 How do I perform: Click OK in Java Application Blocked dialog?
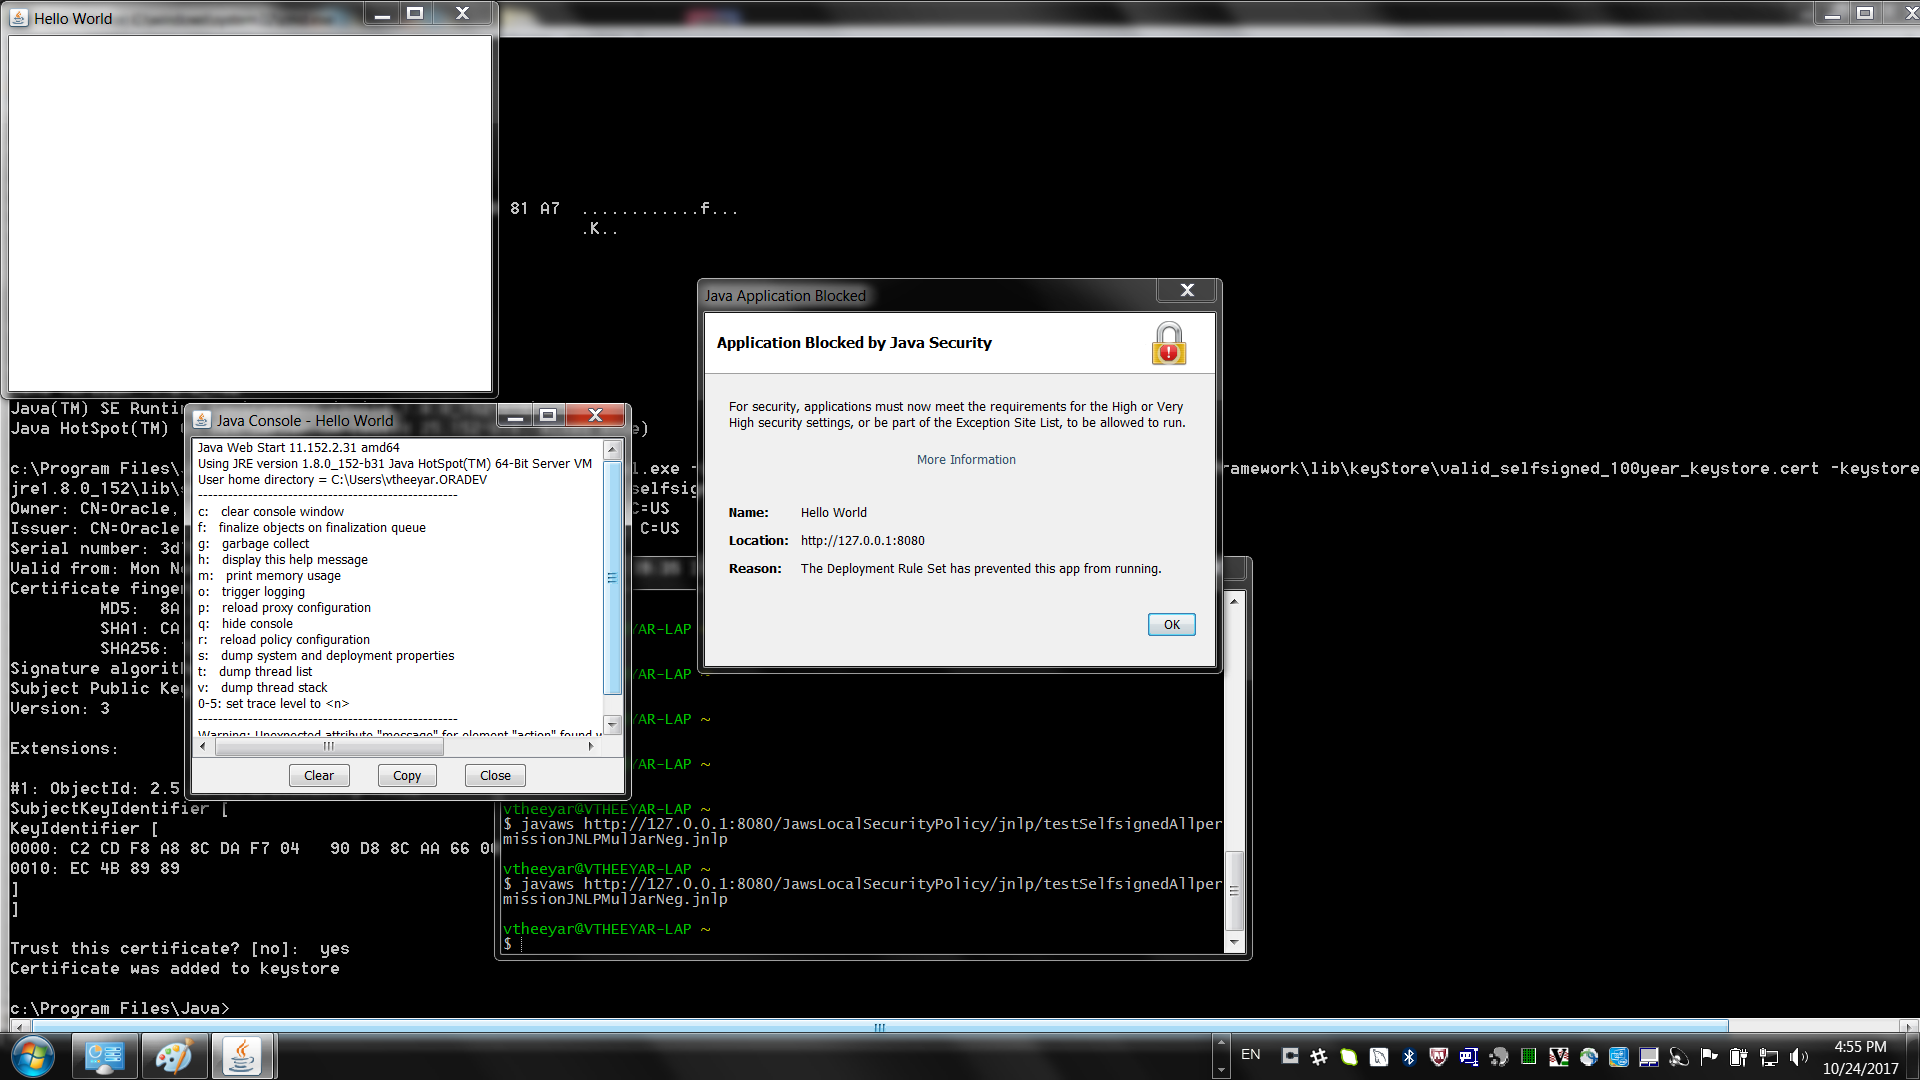coord(1171,625)
